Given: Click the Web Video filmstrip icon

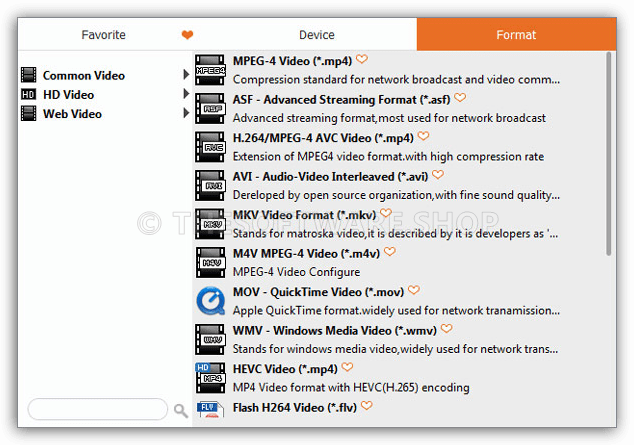Looking at the screenshot, I should (x=29, y=114).
